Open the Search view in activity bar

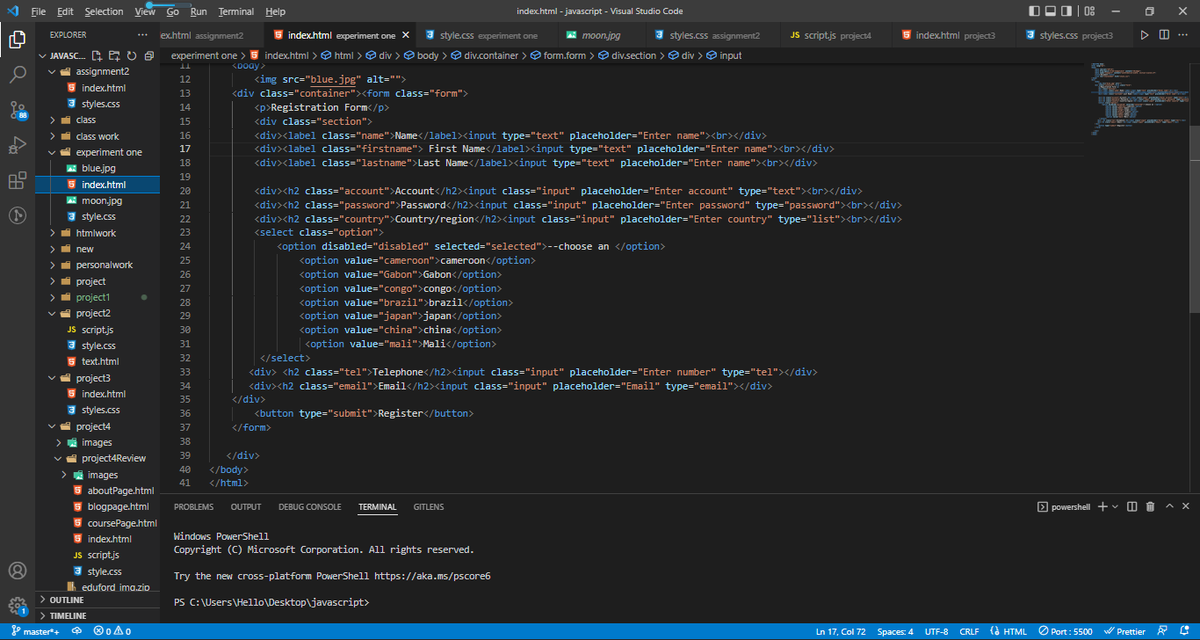tap(17, 75)
